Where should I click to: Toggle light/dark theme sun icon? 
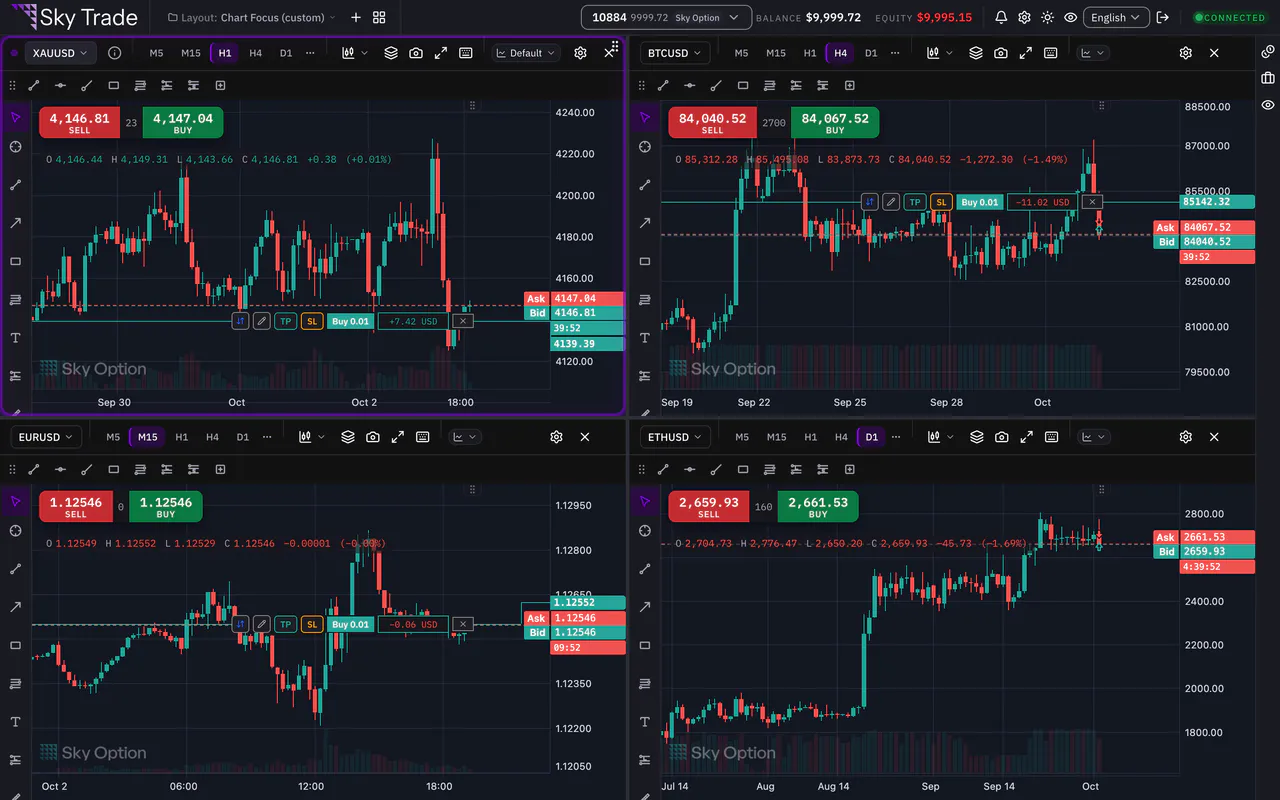tap(1047, 17)
